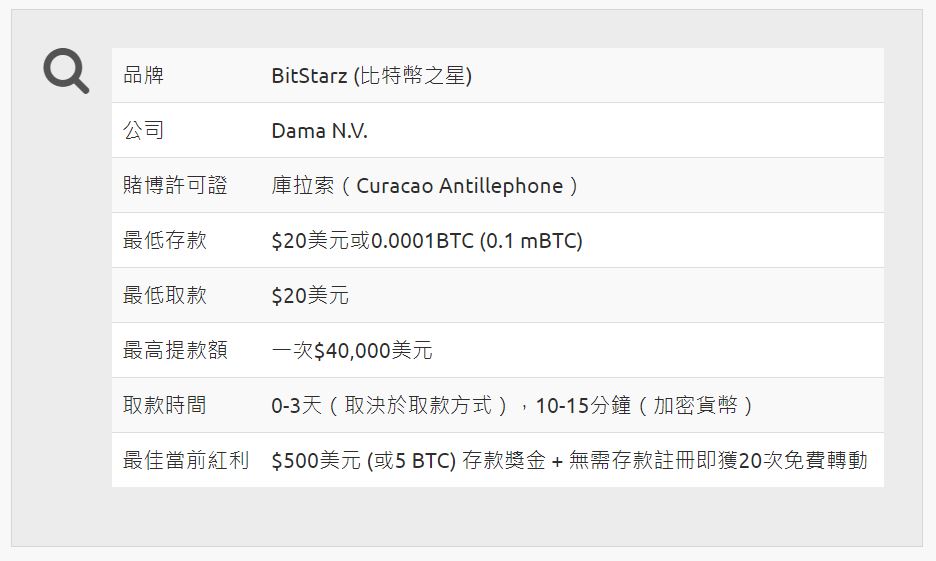
Task: Click the 一次$40,000美元 value
Action: pos(352,350)
